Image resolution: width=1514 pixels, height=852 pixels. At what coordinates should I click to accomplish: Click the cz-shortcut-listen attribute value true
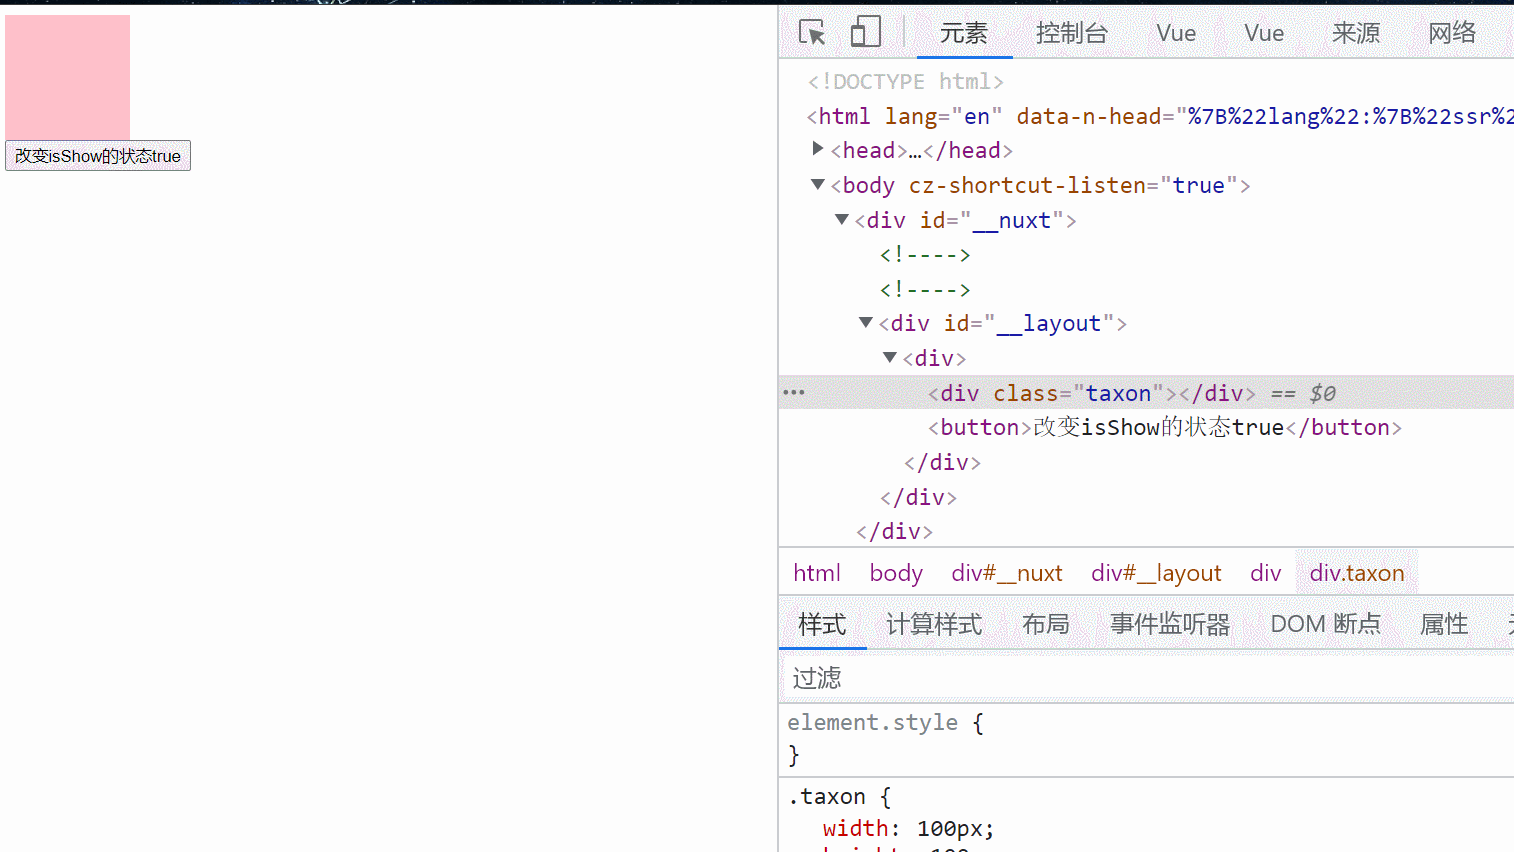pyautogui.click(x=1198, y=185)
